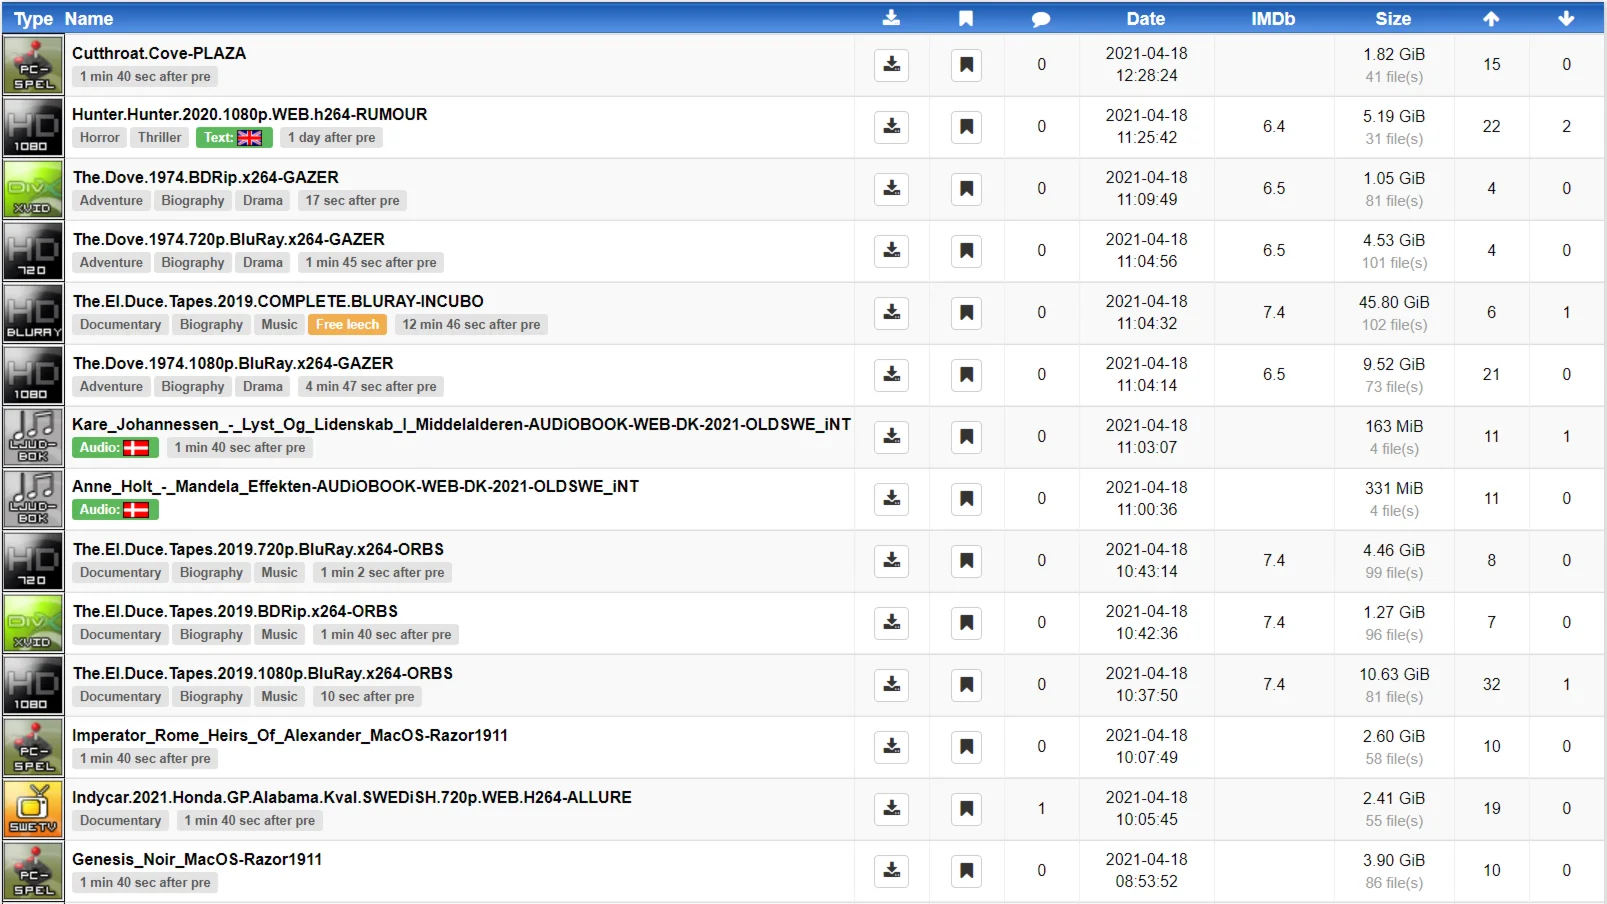Click PC-SPEL type icon for Cutthroat.Cove
The height and width of the screenshot is (904, 1607).
pos(34,65)
